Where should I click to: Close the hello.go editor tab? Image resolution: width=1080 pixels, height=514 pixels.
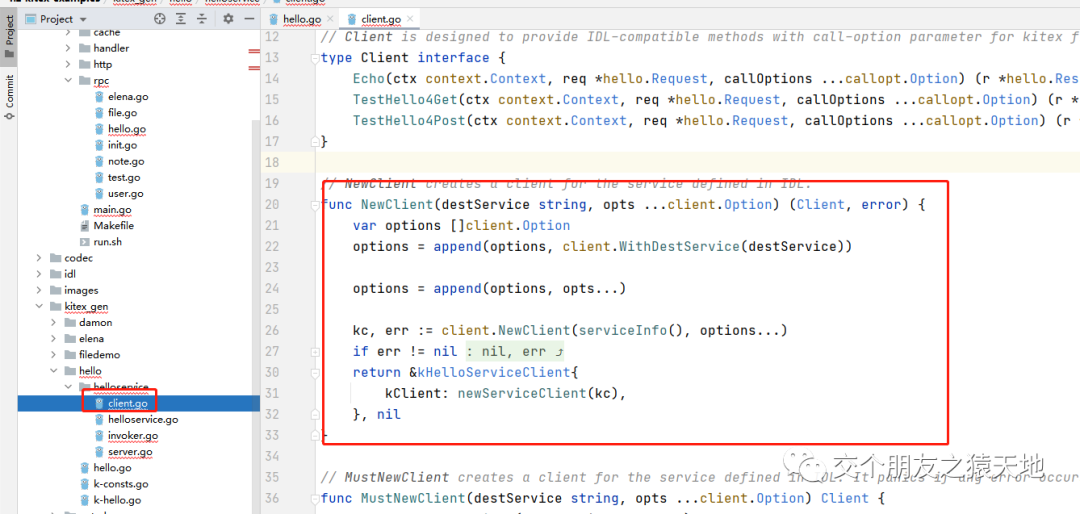pyautogui.click(x=329, y=19)
